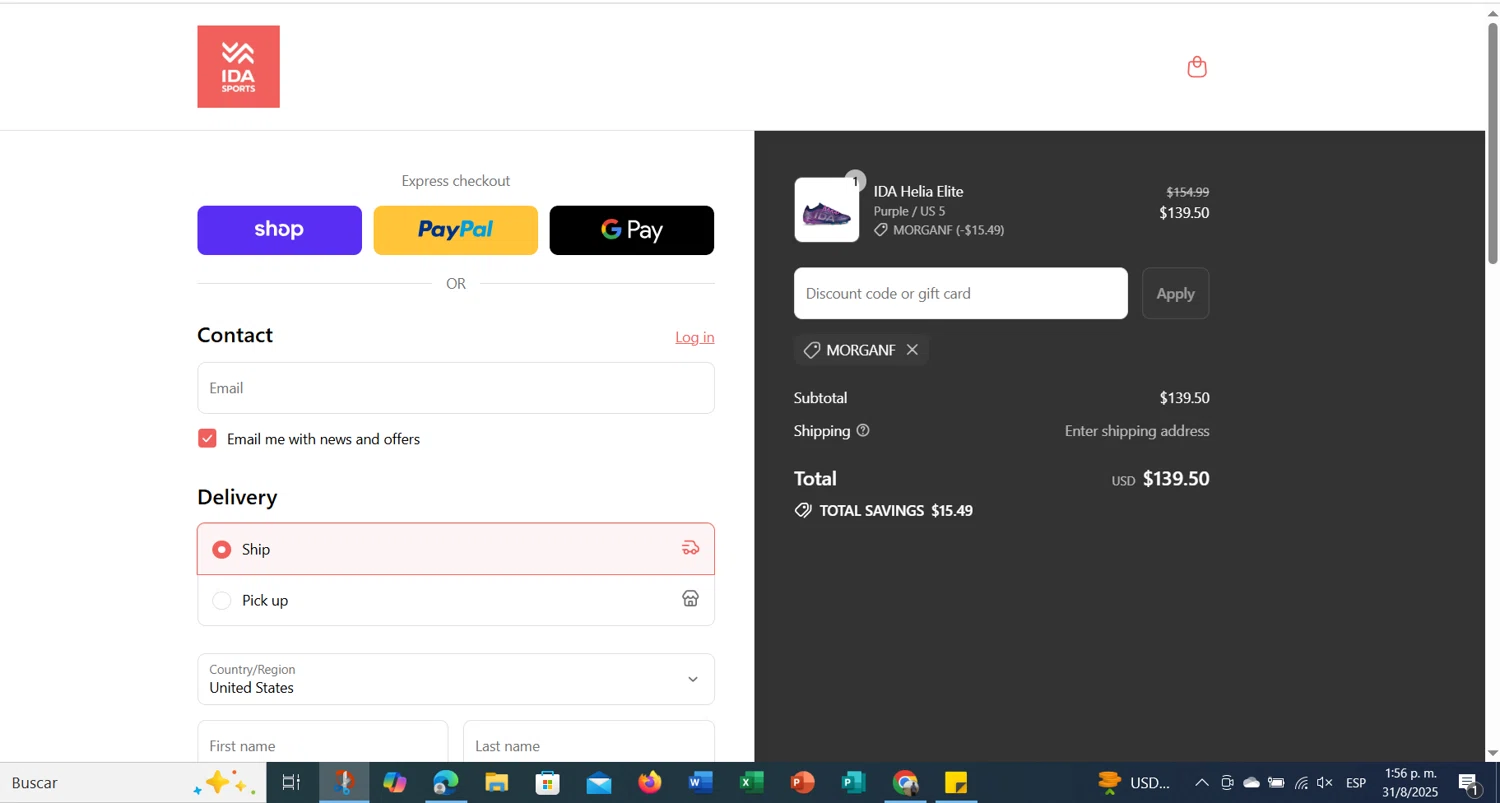Screen dimensions: 1500x803
Task: Launch Firefox from the taskbar
Action: point(650,783)
